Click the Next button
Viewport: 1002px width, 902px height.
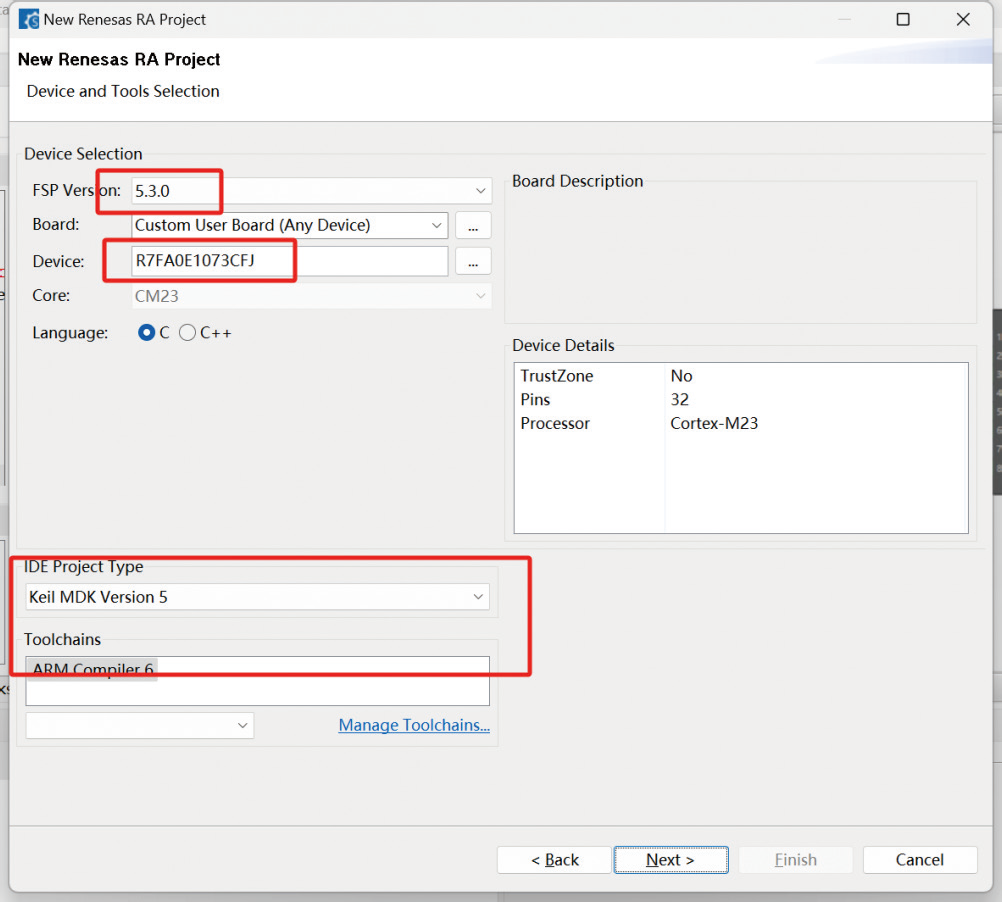pos(671,860)
